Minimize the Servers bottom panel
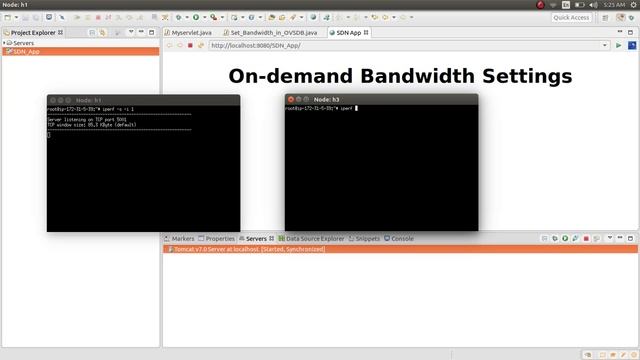 pyautogui.click(x=620, y=238)
